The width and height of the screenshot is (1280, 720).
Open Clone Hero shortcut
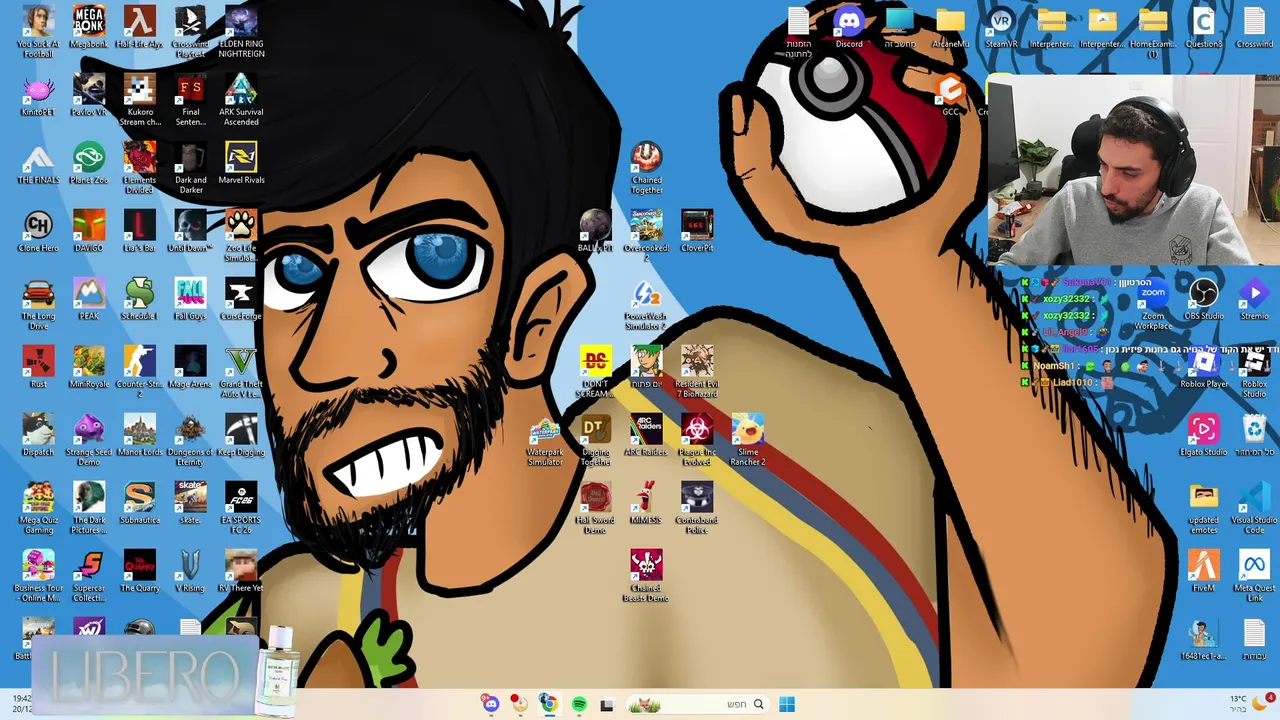[38, 232]
